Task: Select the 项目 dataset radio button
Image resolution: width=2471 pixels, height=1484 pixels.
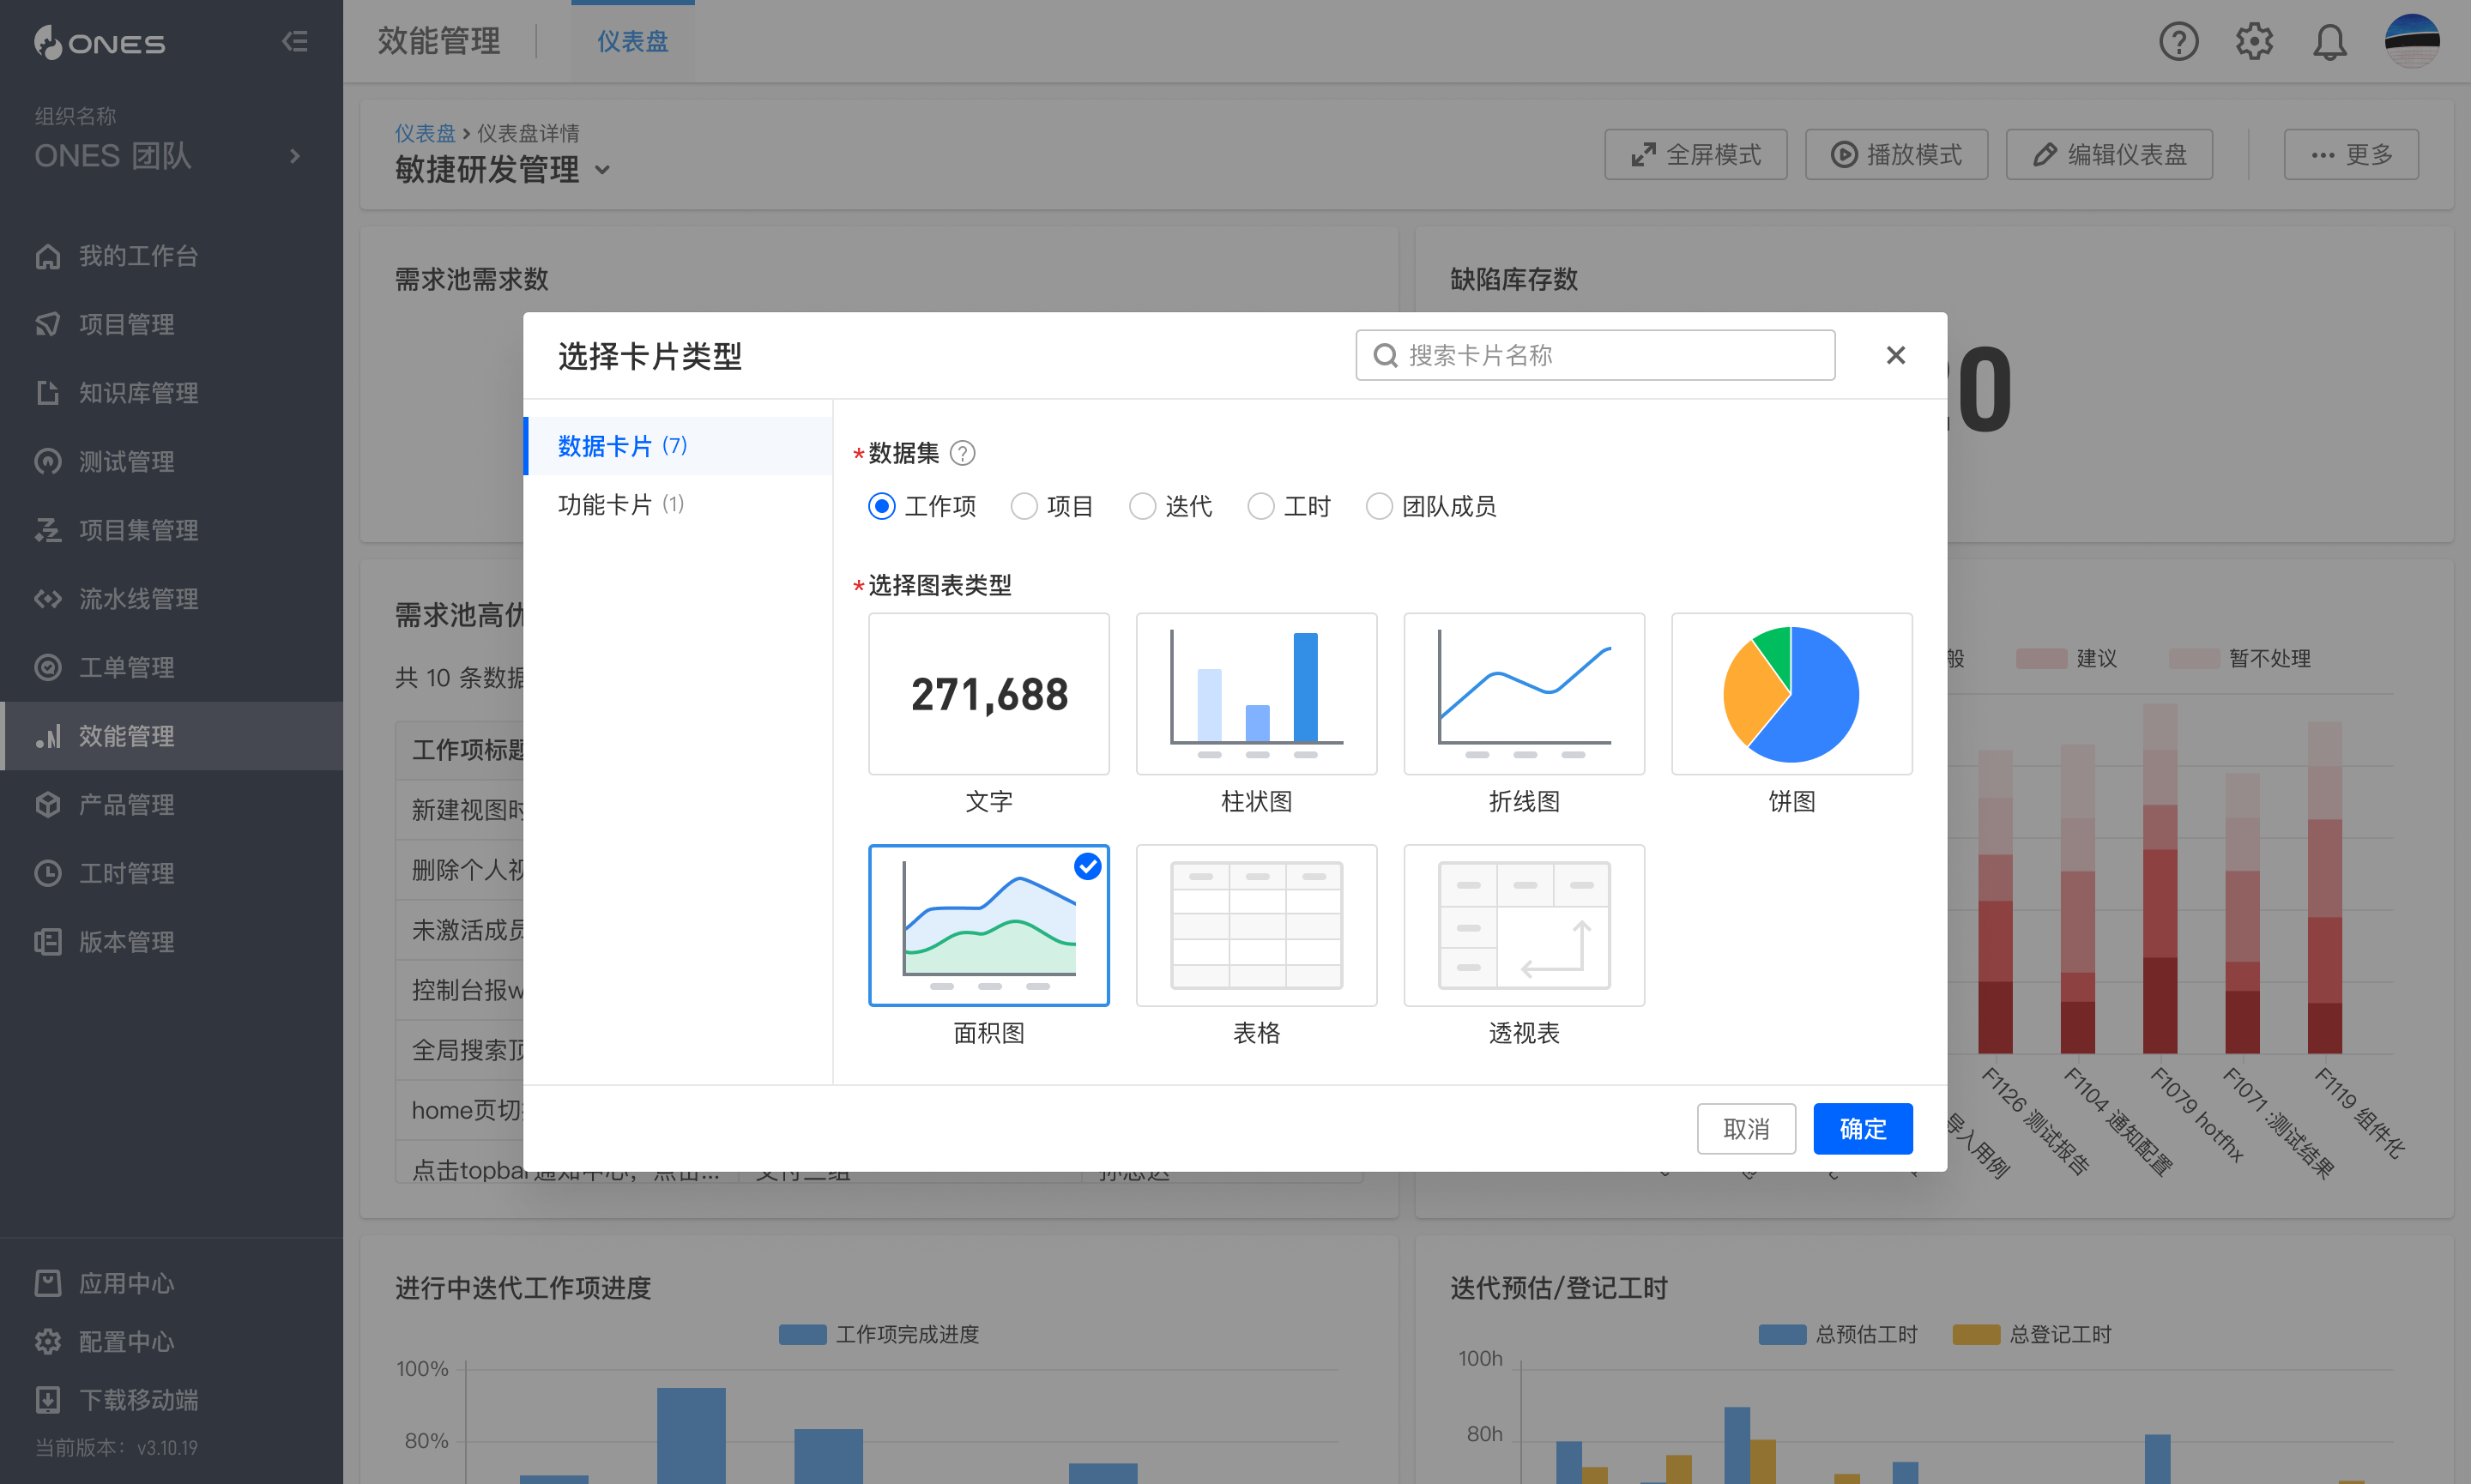Action: (1023, 507)
